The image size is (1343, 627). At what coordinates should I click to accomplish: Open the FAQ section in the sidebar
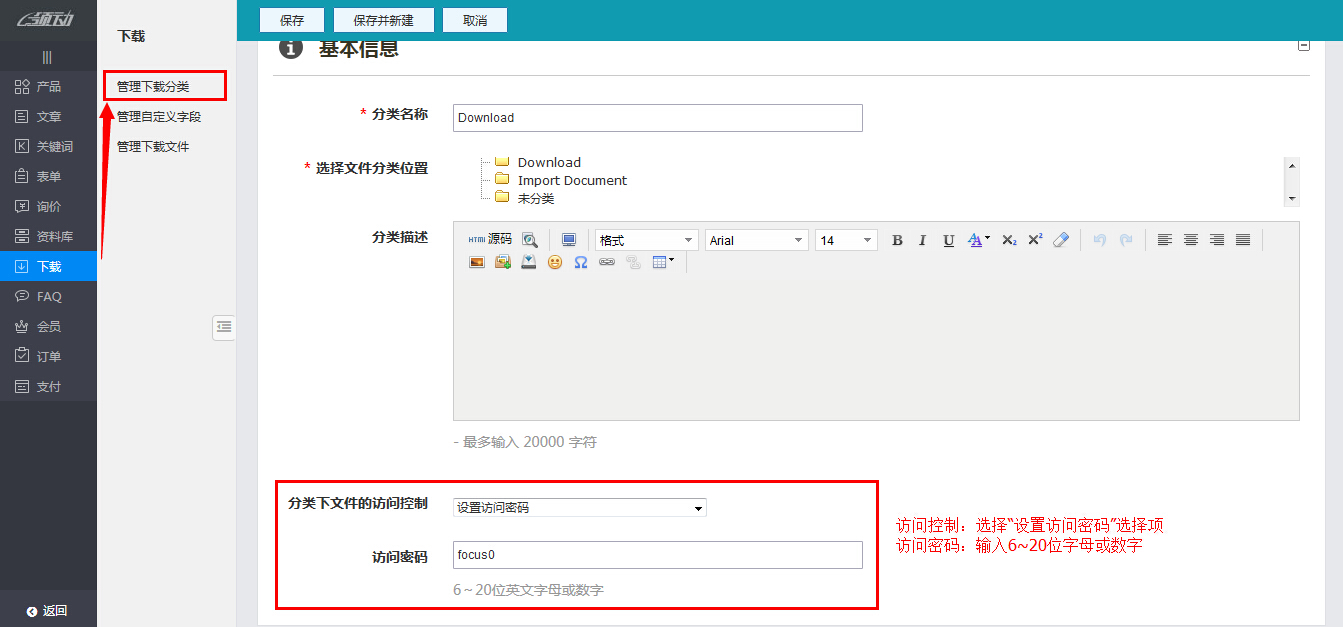48,296
